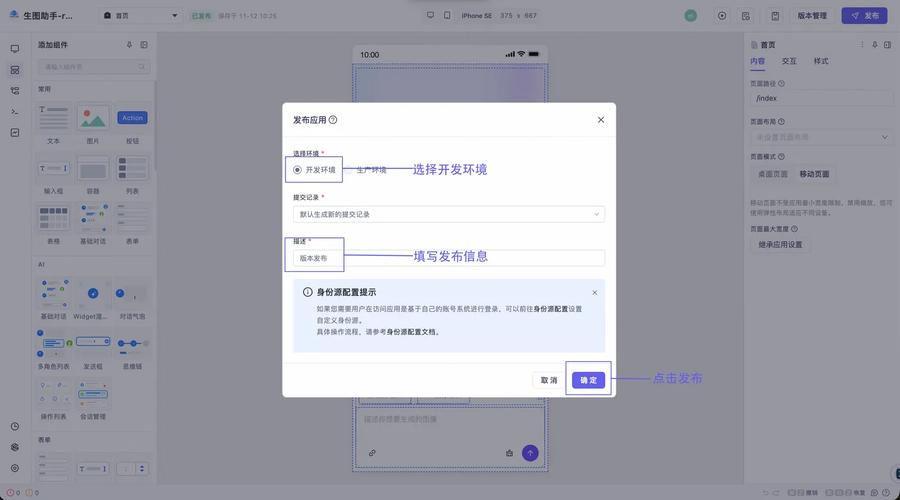Click the 页面路径 field with /index
This screenshot has width=900, height=500.
point(821,99)
